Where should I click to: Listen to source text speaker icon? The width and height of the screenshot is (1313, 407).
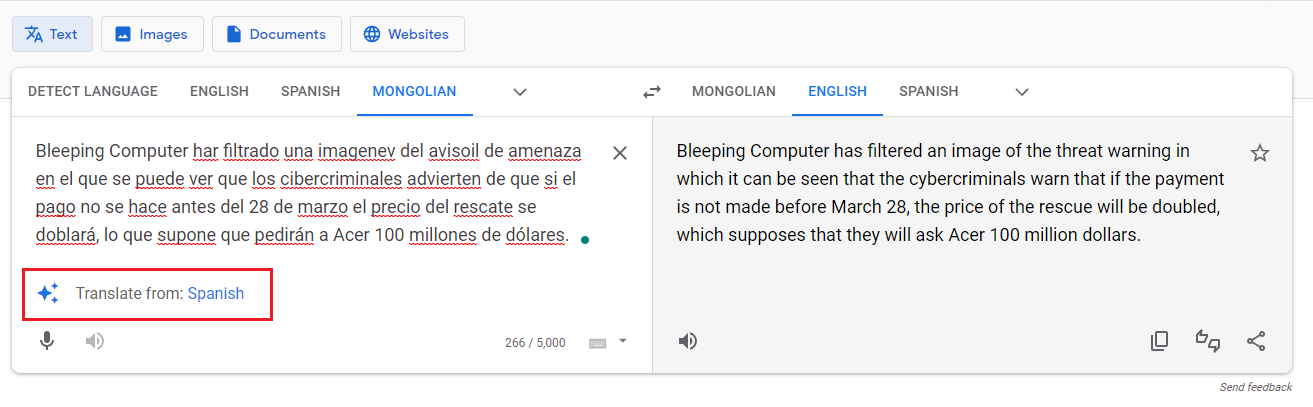click(x=95, y=341)
